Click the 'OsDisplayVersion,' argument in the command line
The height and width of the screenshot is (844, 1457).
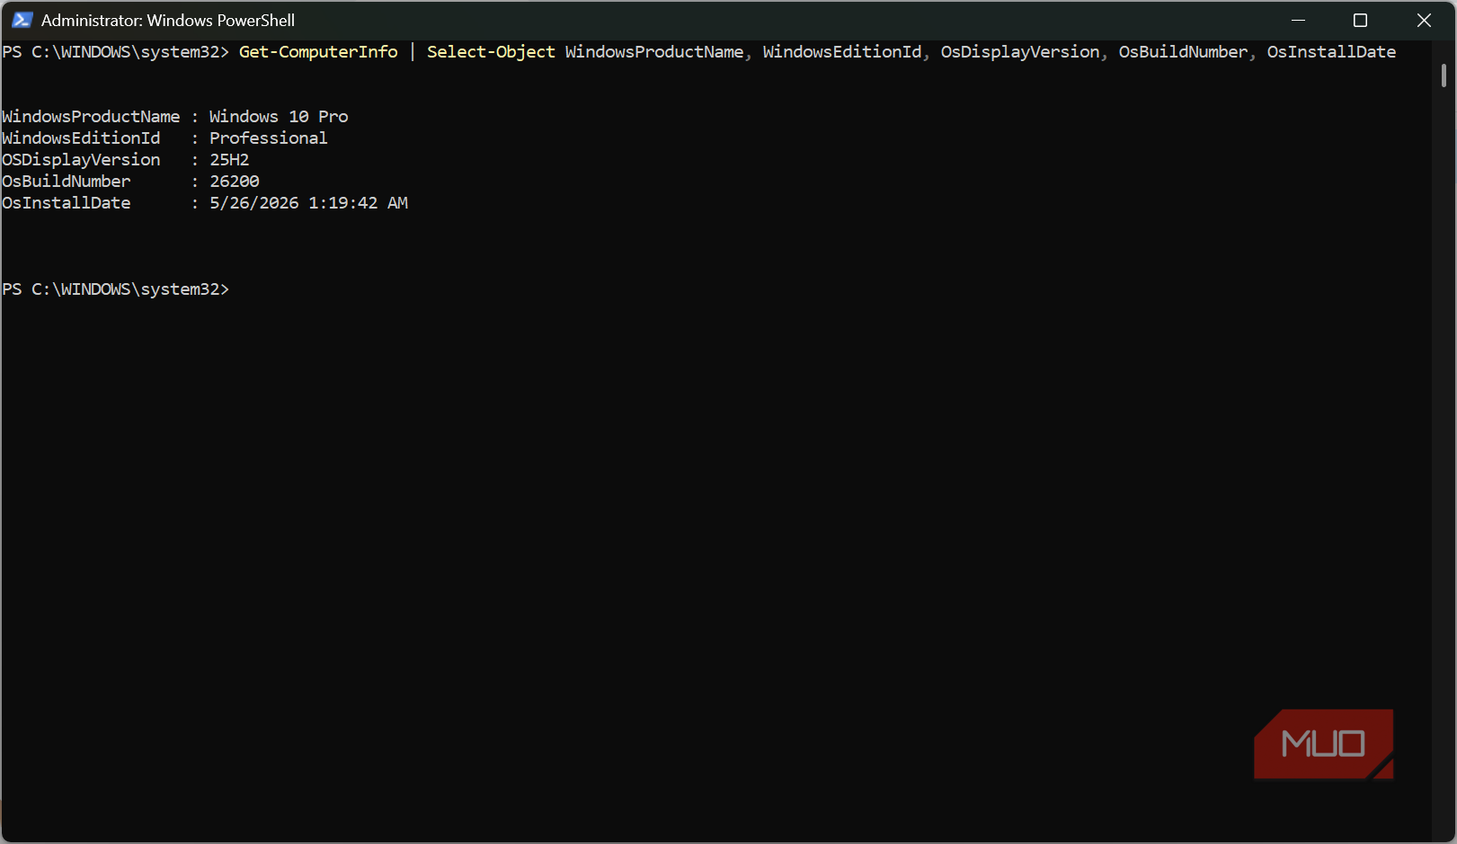(x=1024, y=52)
